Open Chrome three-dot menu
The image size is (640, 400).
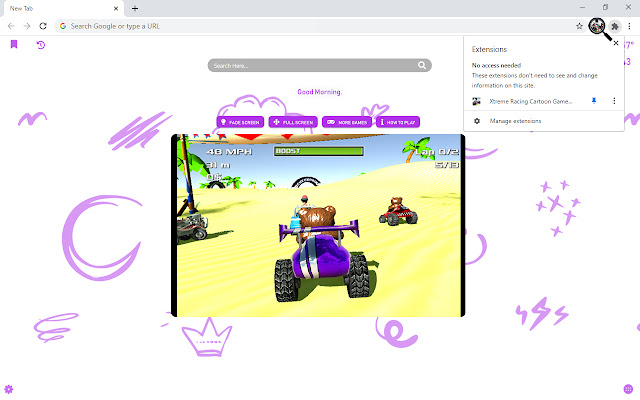coord(629,26)
